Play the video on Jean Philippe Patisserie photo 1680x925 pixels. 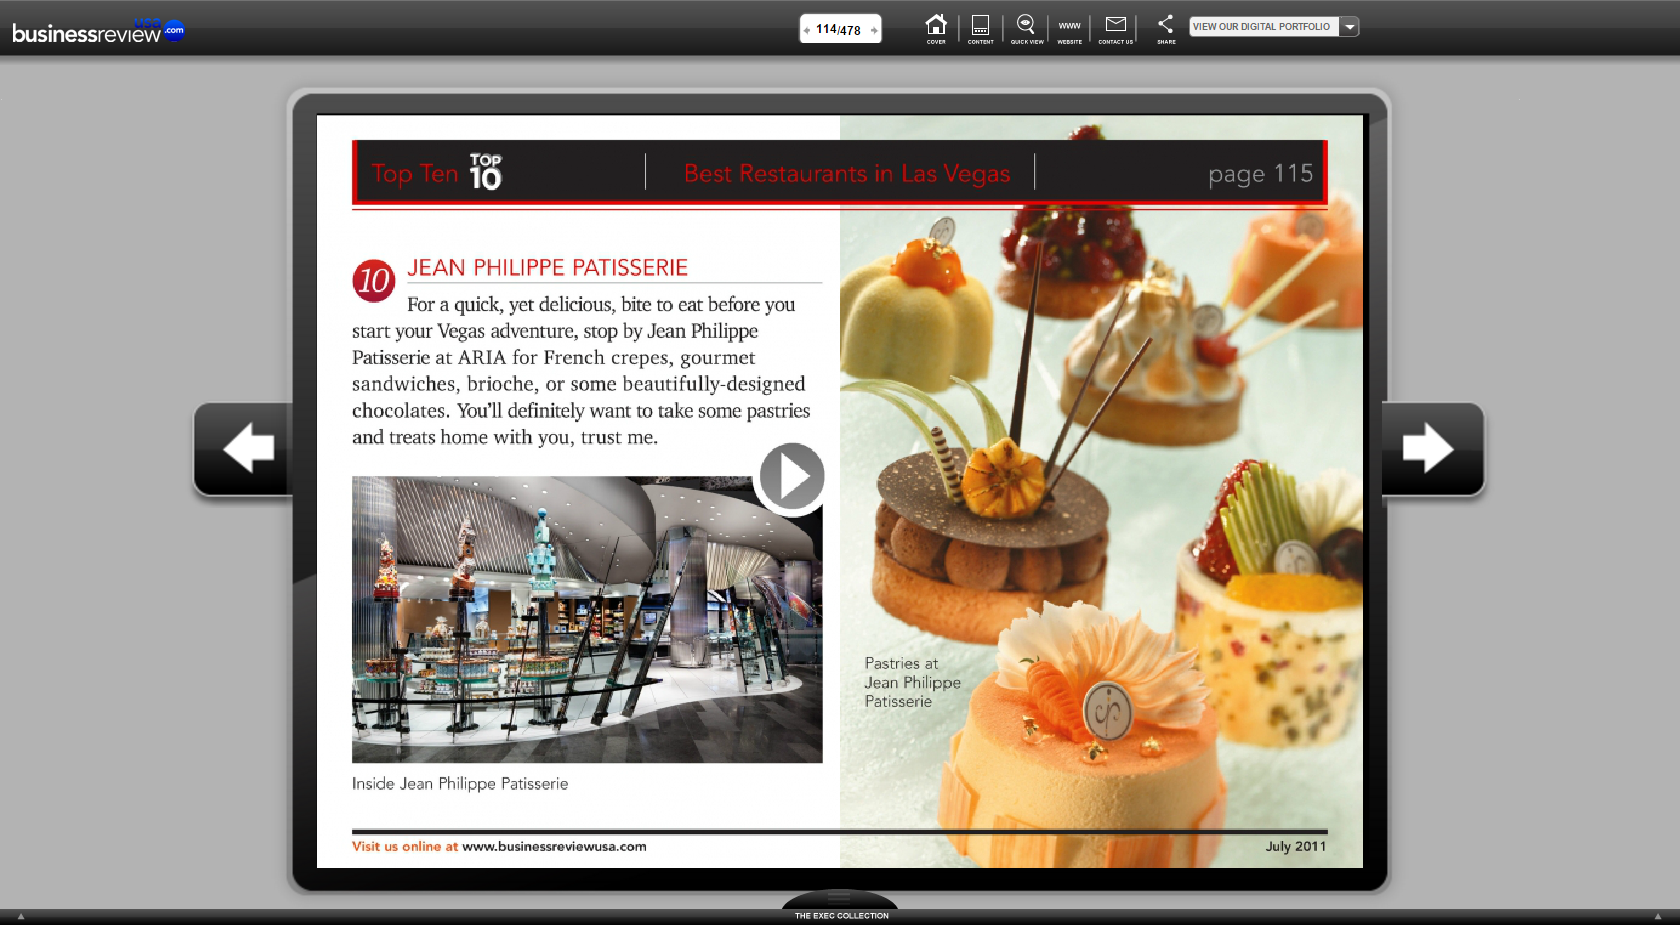click(791, 477)
